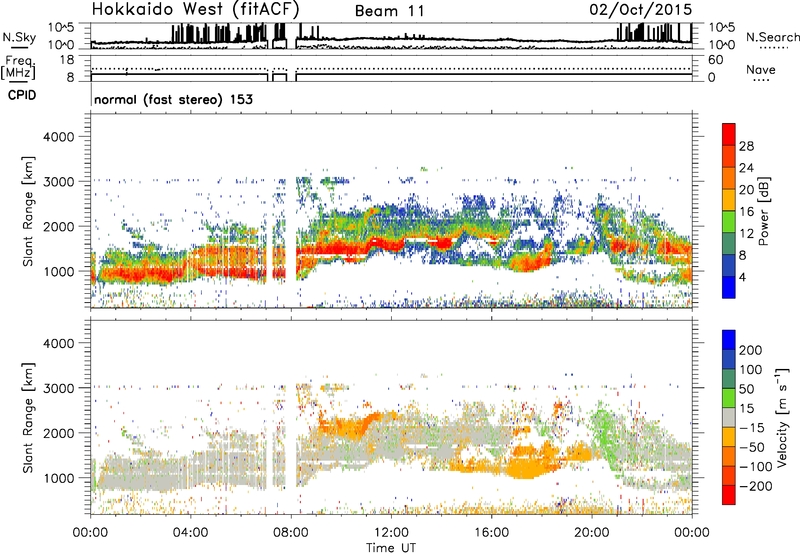Click the 'Power [dB]' colorbar title
Viewport: 800px width, 554px height.
pyautogui.click(x=764, y=211)
